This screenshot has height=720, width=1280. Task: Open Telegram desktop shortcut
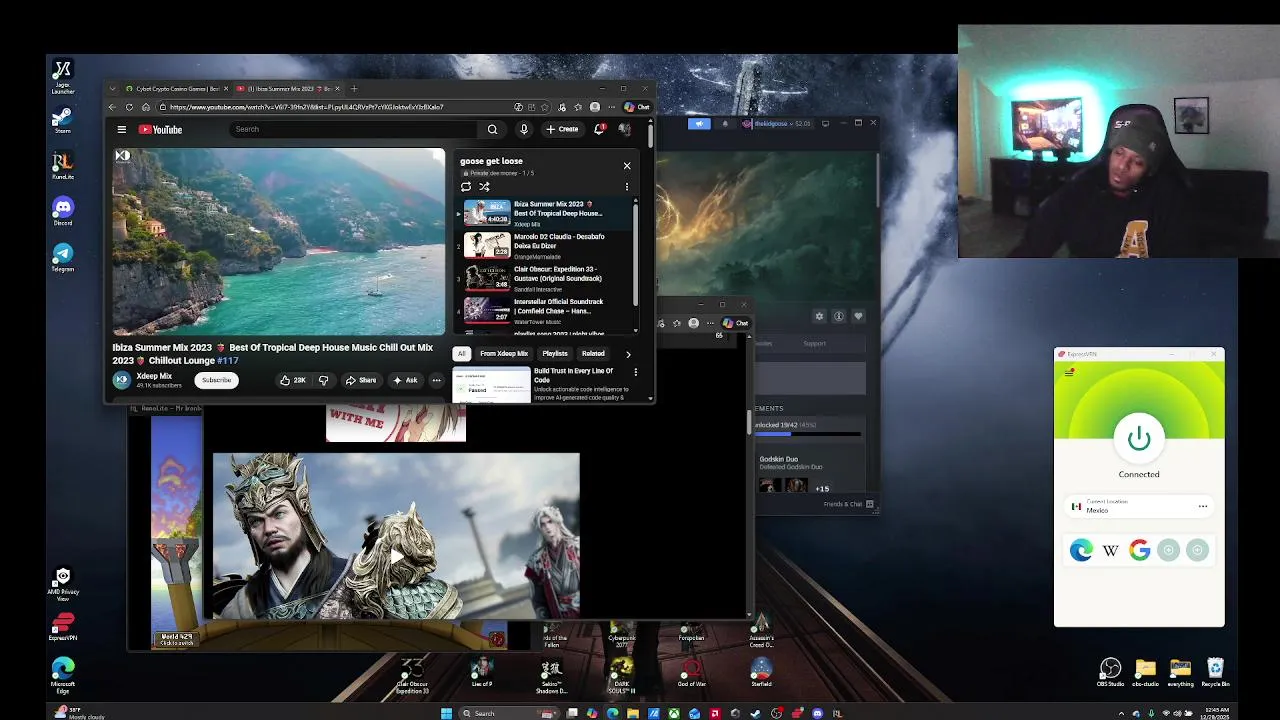[63, 257]
